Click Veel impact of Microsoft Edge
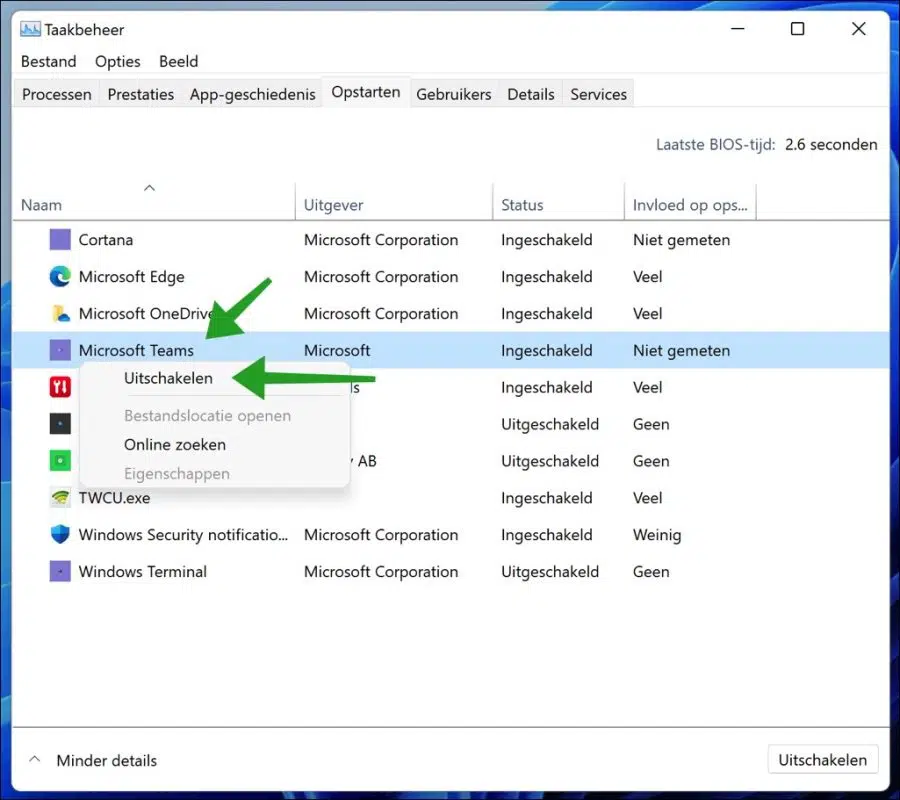This screenshot has height=800, width=900. pos(647,277)
